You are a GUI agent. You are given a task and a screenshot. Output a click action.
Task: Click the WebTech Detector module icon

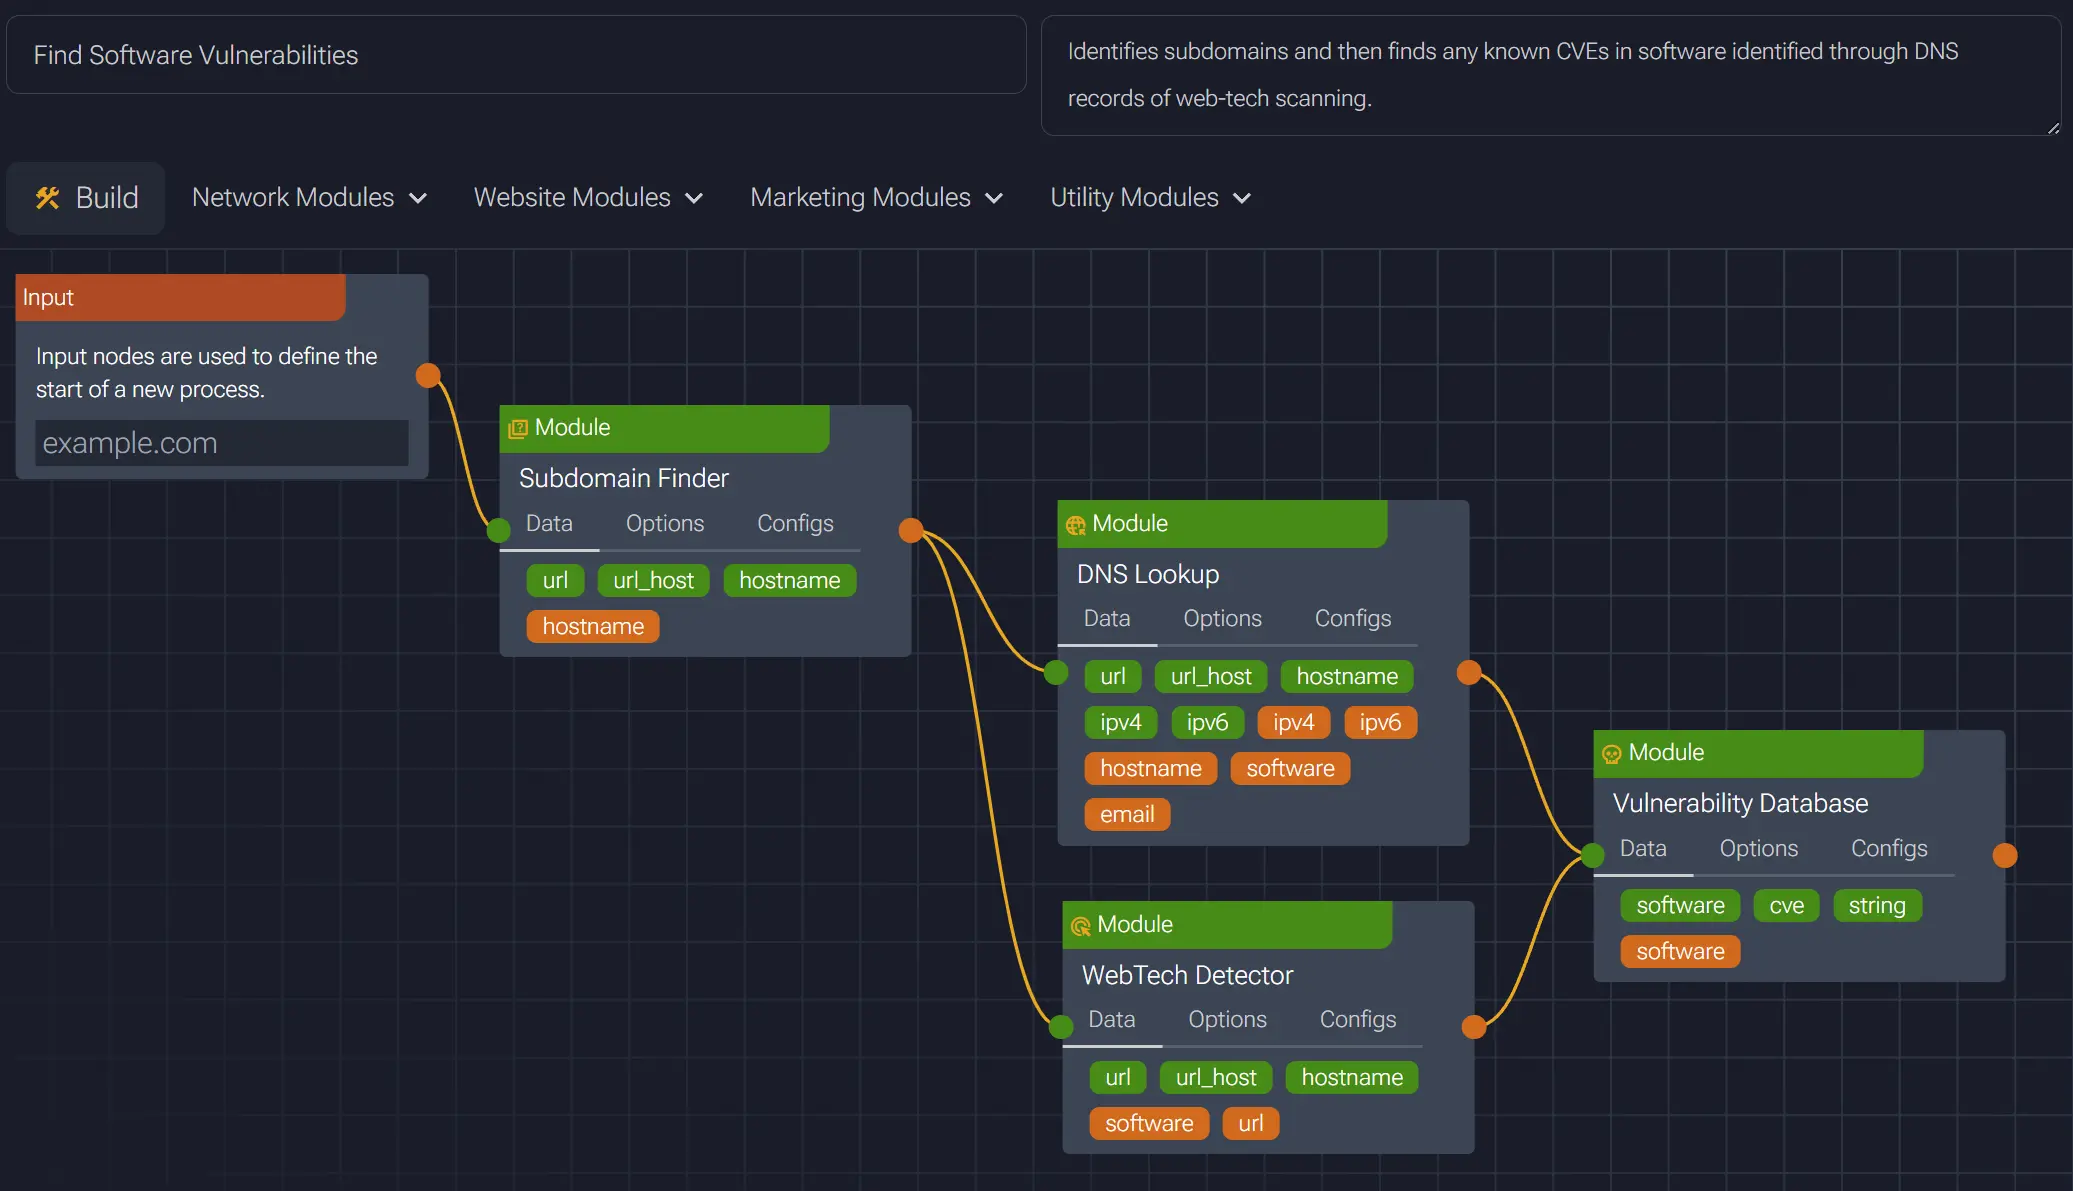point(1081,926)
